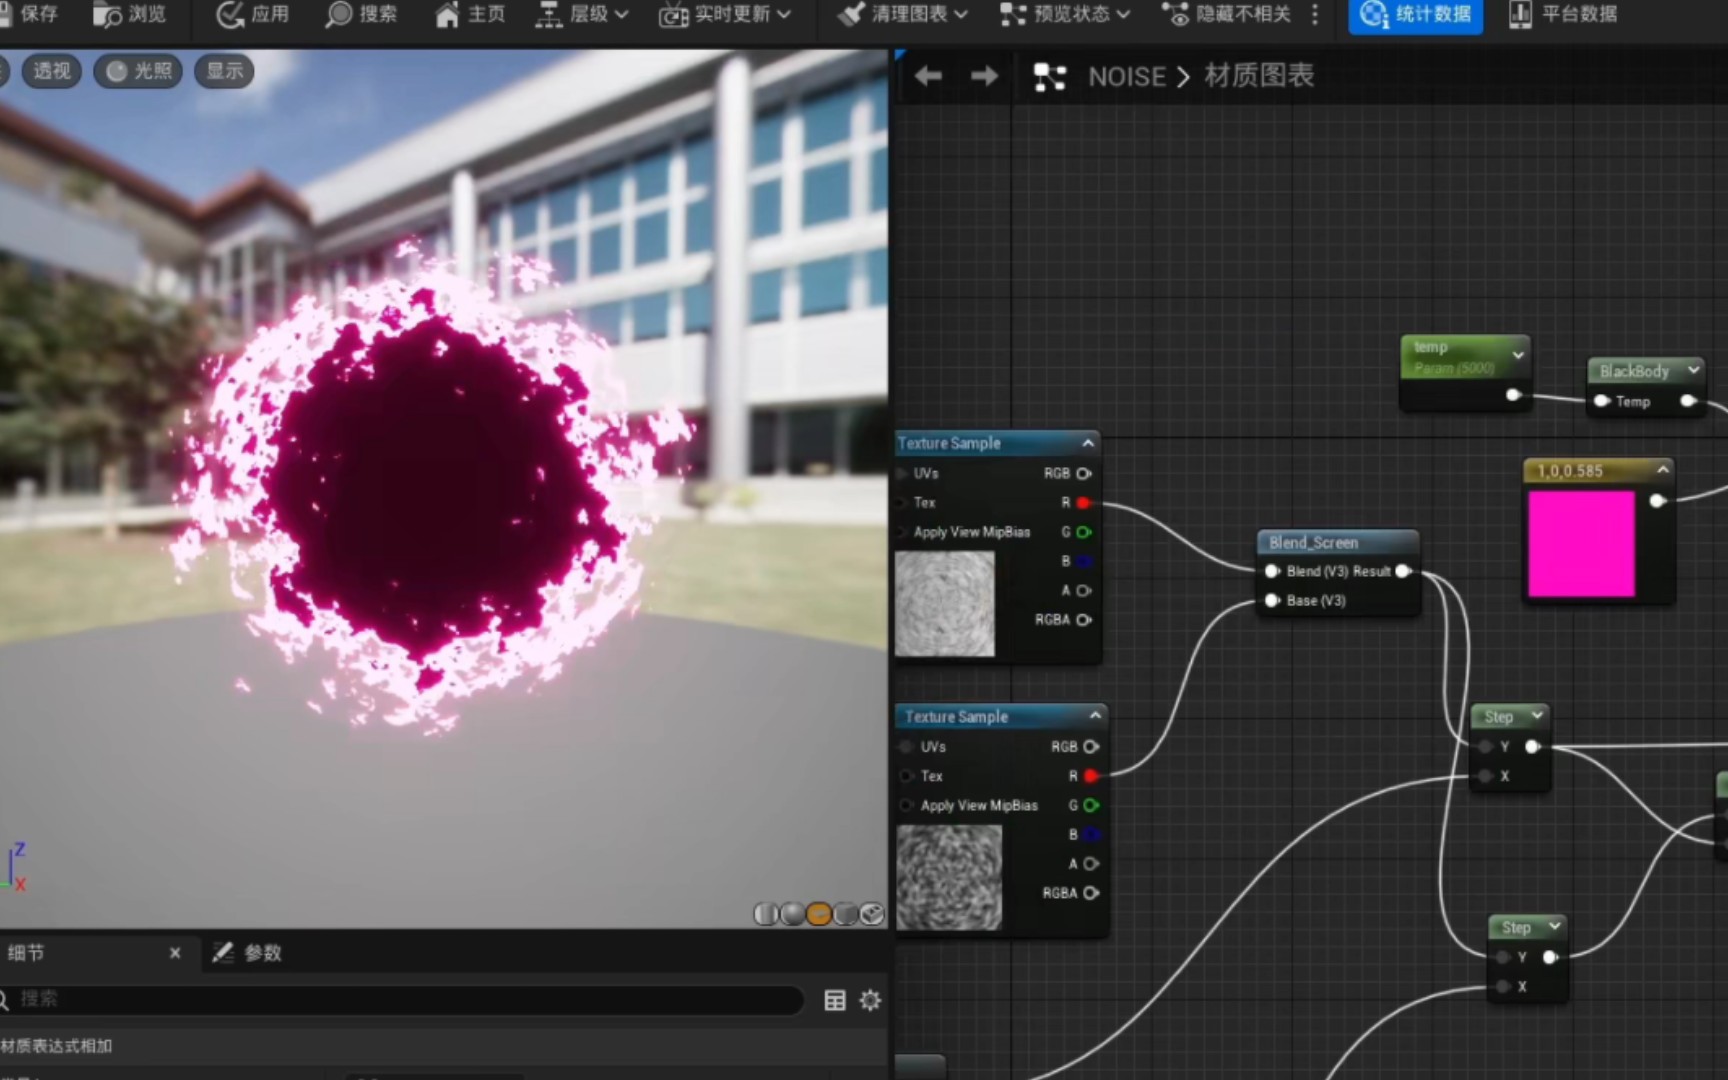Collapse the upper Texture Sample node
This screenshot has width=1728, height=1080.
[1088, 442]
